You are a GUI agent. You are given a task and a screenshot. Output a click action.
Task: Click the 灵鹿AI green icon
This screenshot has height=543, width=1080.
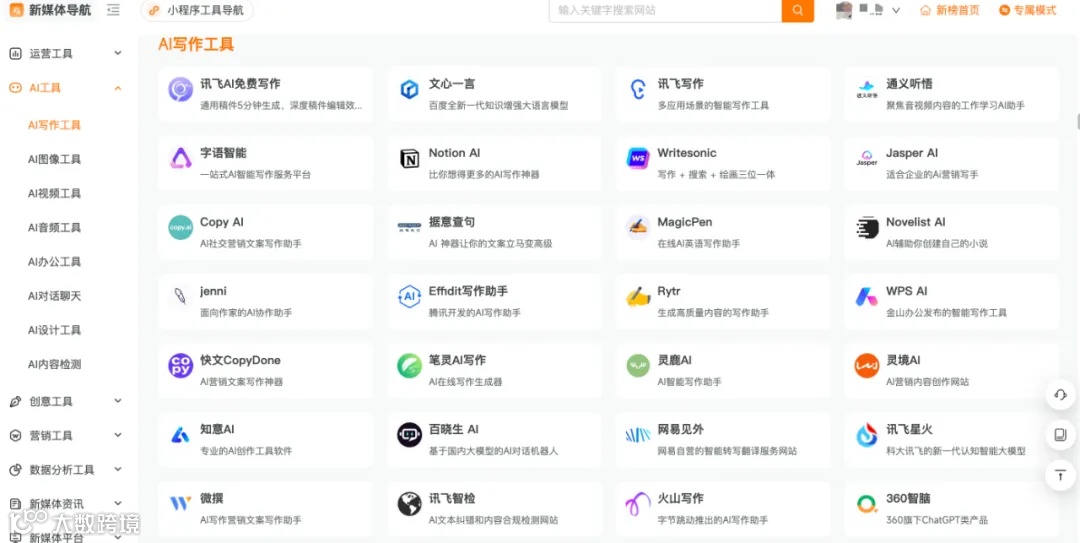tap(638, 365)
